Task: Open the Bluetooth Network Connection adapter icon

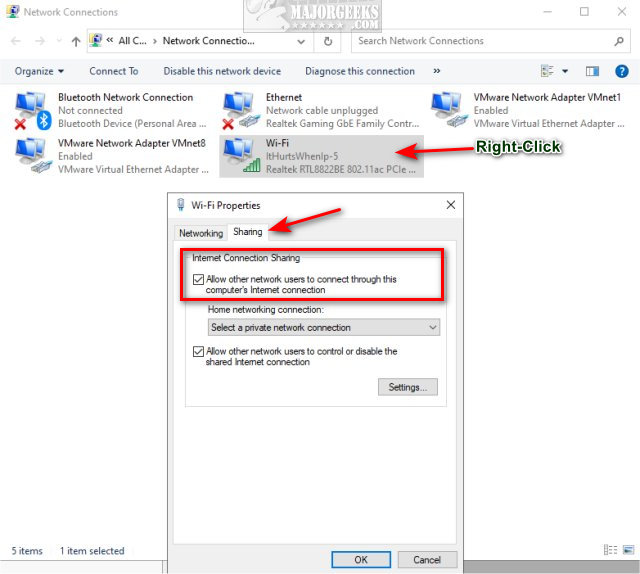Action: coord(33,110)
